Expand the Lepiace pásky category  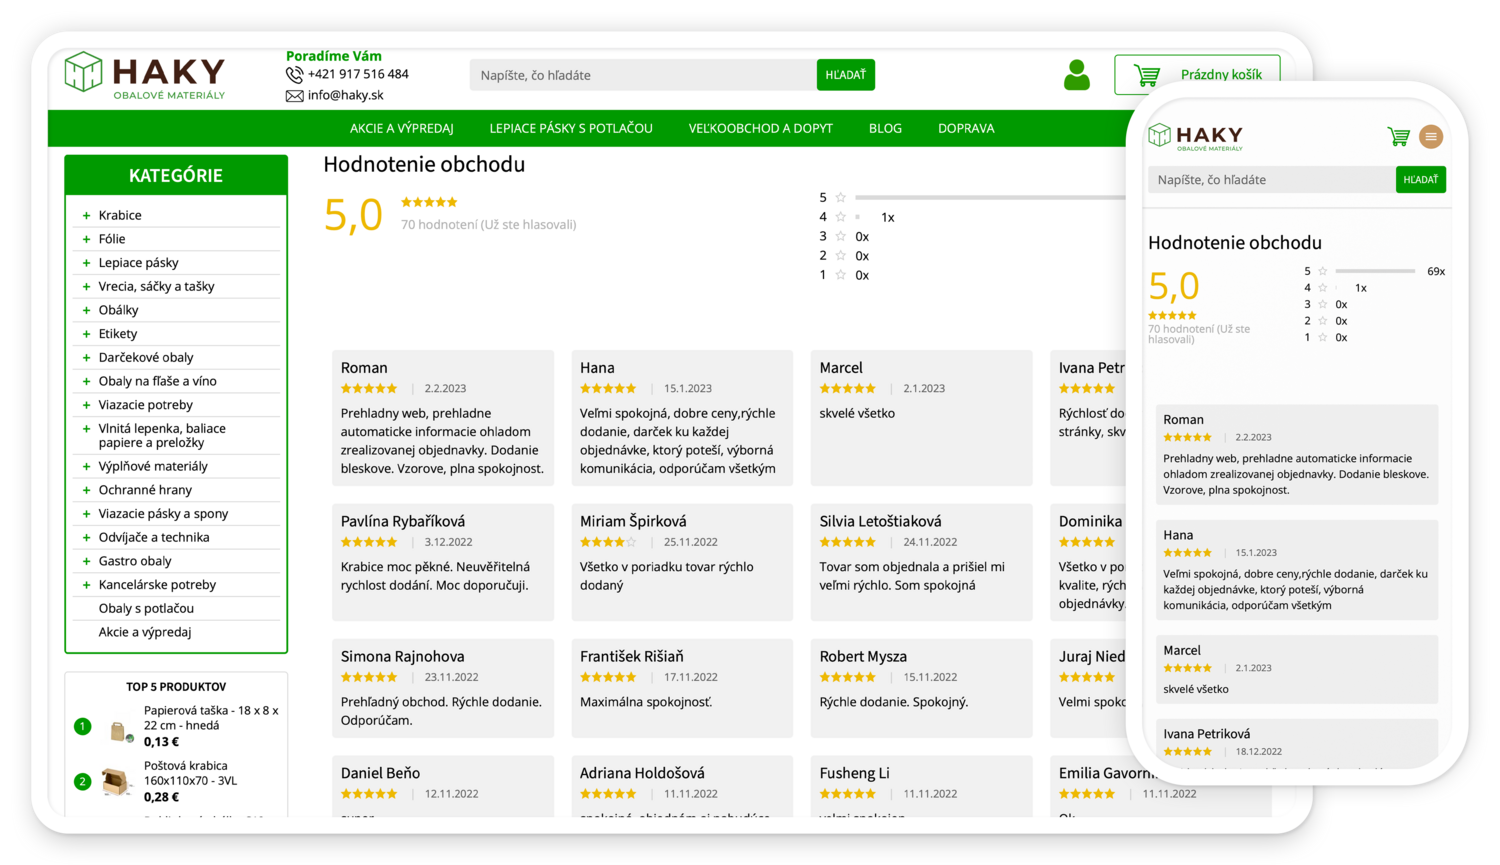86,263
